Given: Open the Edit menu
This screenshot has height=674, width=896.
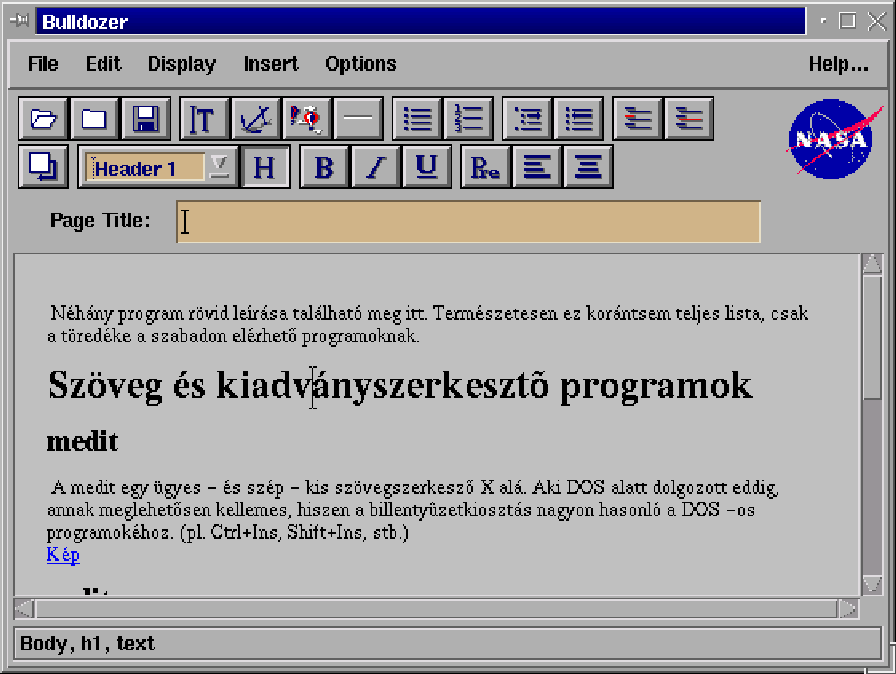Looking at the screenshot, I should [x=103, y=64].
